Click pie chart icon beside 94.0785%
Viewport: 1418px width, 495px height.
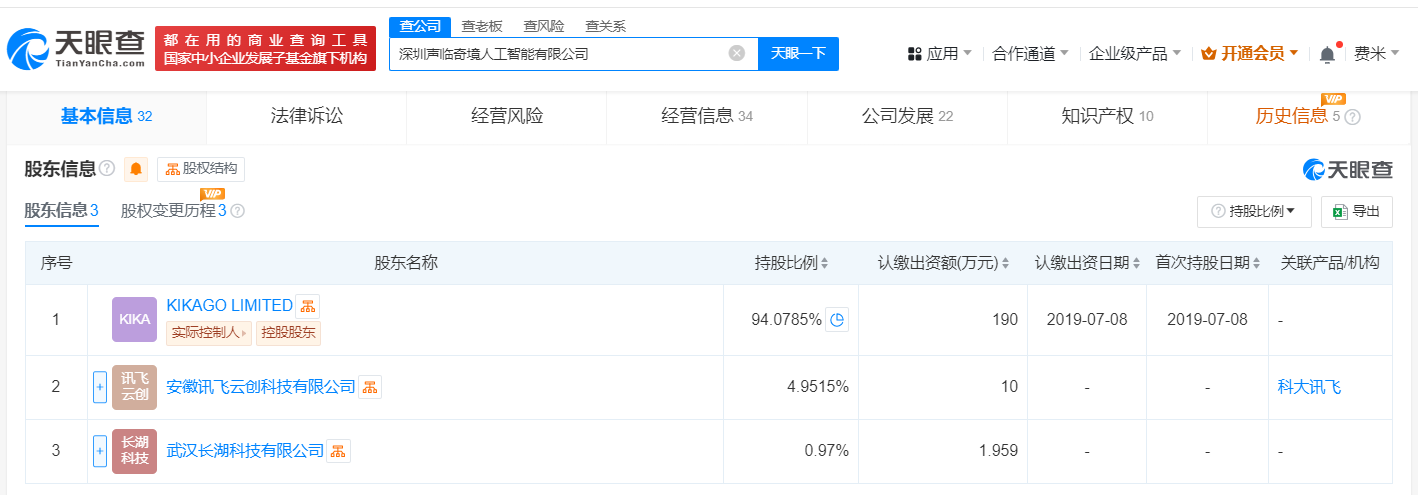coord(837,320)
